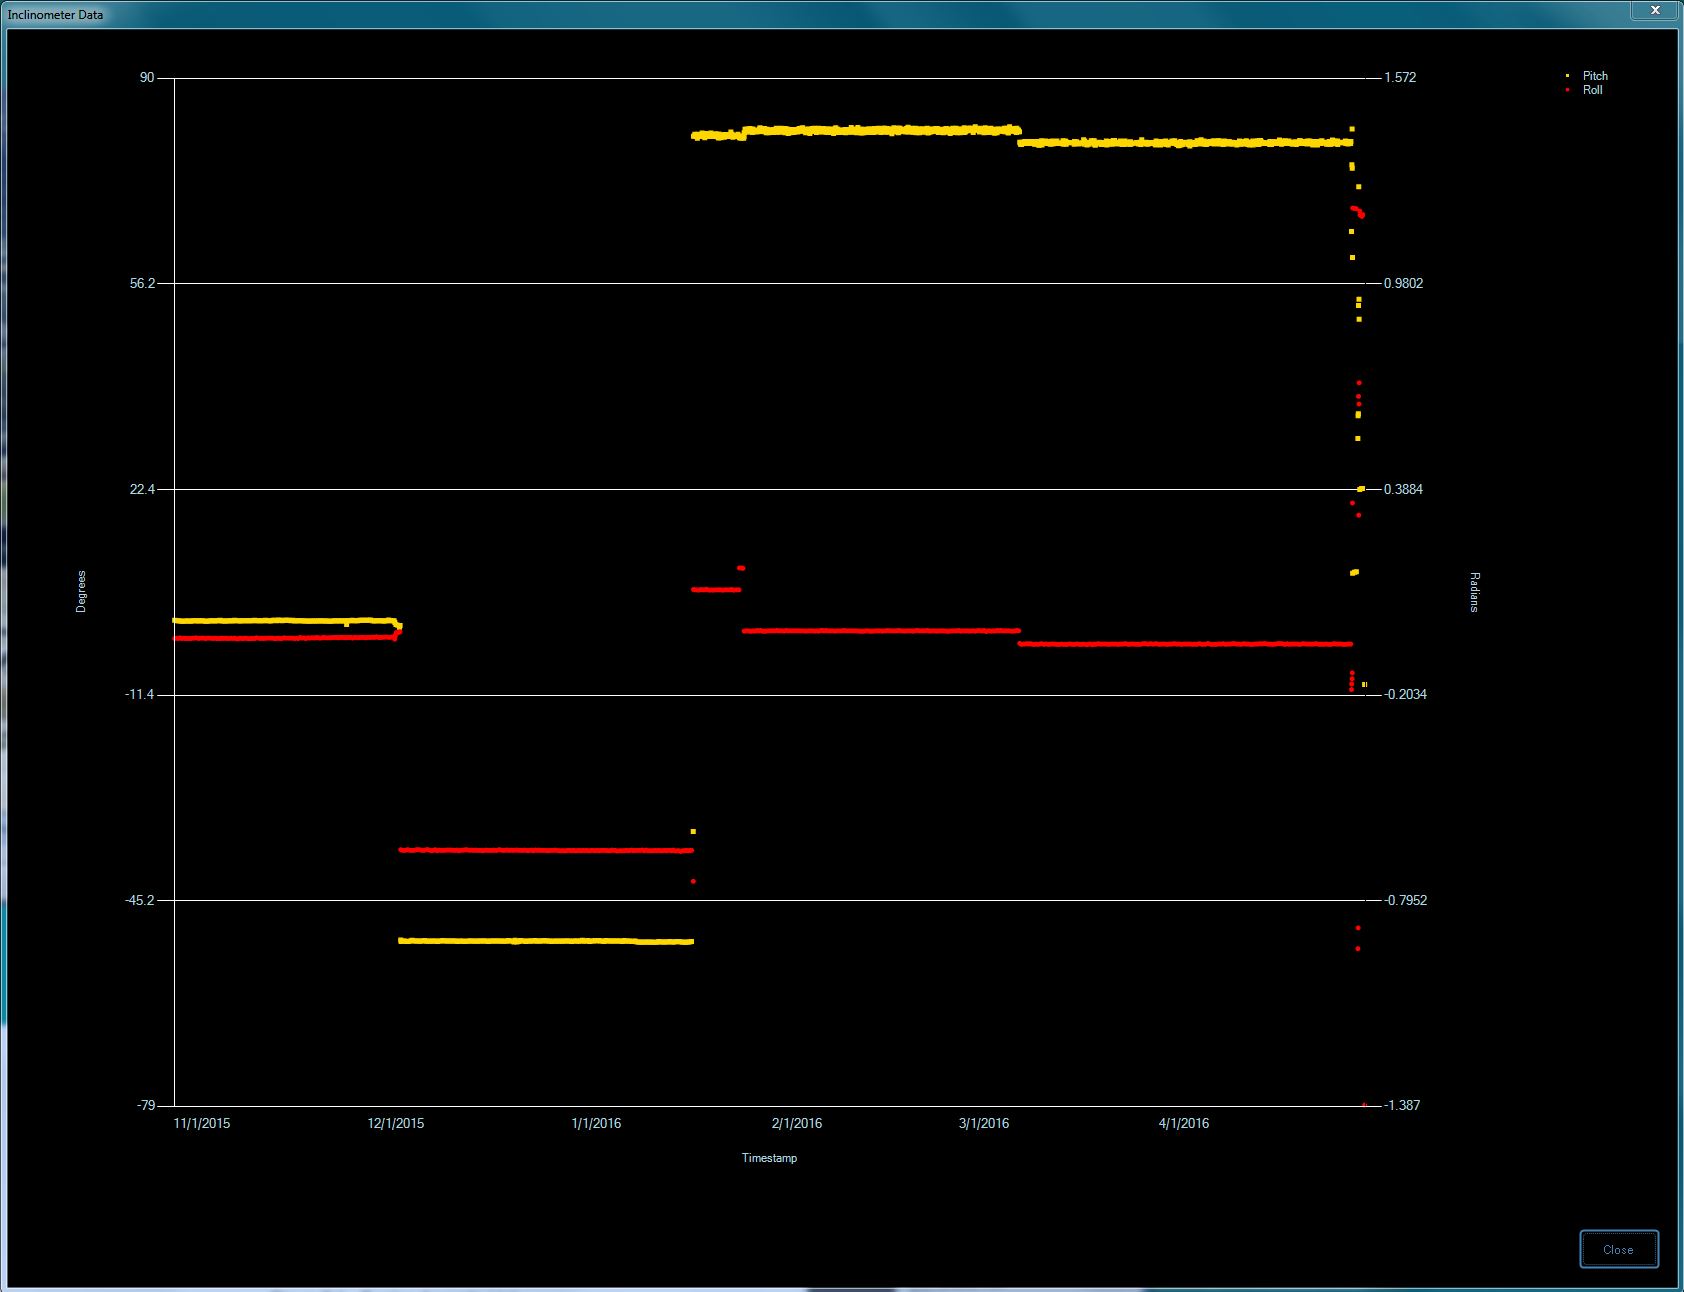
Task: Click the 0.3884 radians axis label
Action: (x=1403, y=489)
